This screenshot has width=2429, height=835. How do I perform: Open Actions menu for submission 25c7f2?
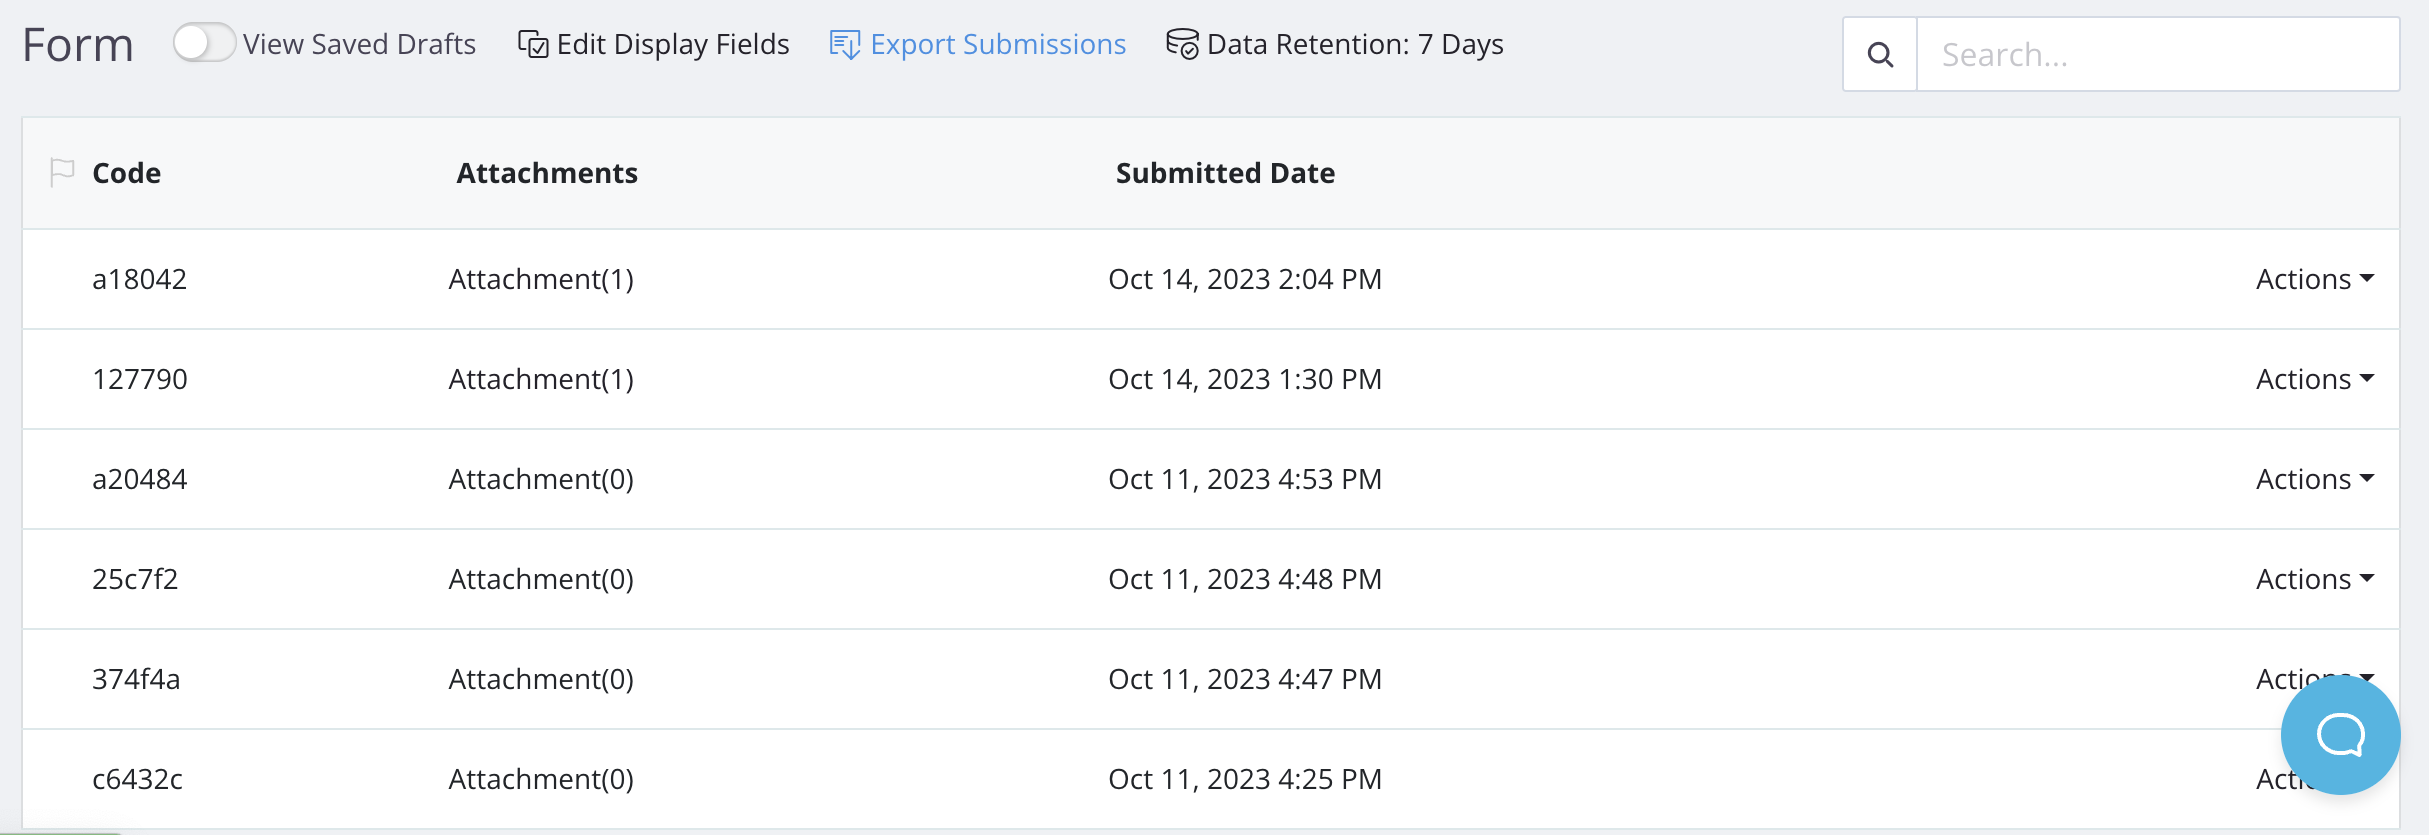tap(2314, 579)
